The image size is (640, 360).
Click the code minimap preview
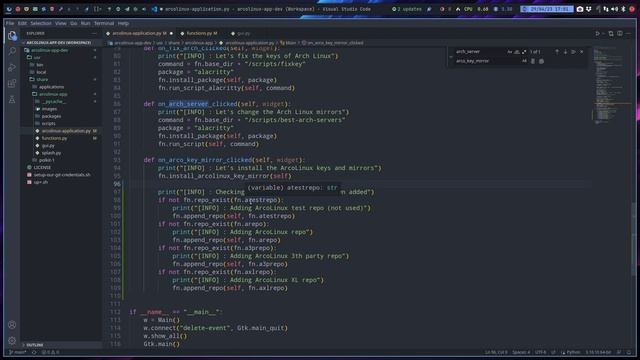(x=611, y=86)
